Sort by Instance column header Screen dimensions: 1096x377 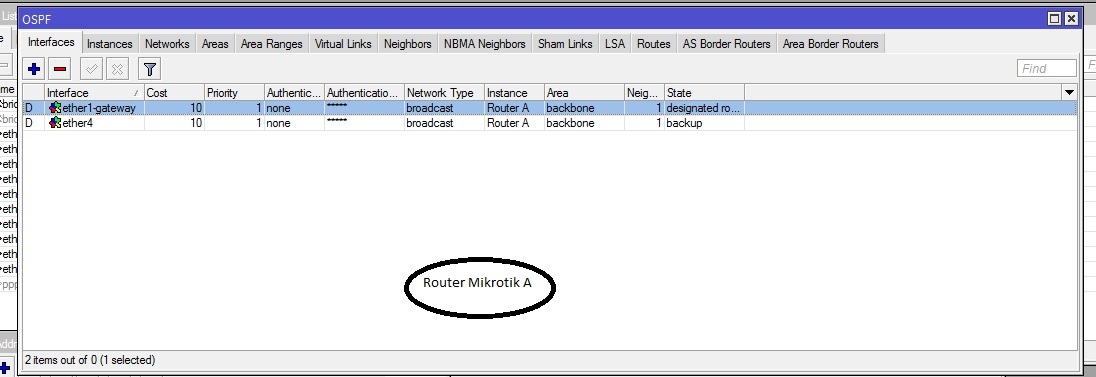(514, 92)
